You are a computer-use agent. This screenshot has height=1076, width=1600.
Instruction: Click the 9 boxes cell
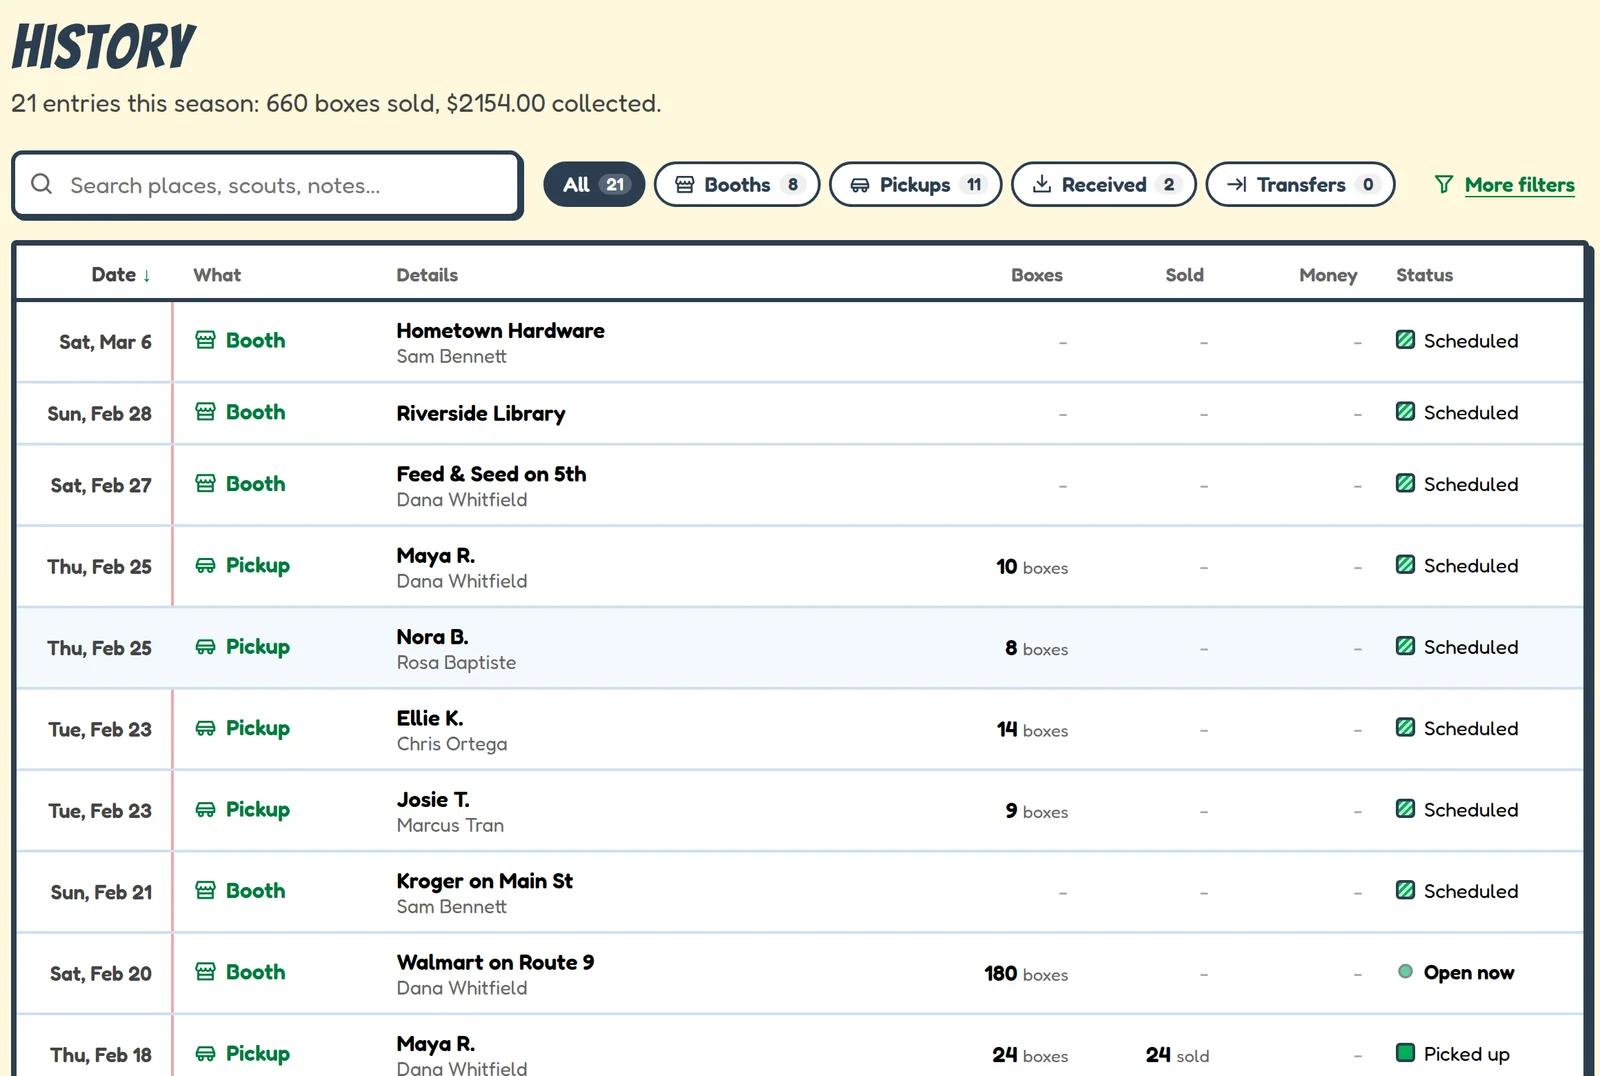pos(1037,811)
